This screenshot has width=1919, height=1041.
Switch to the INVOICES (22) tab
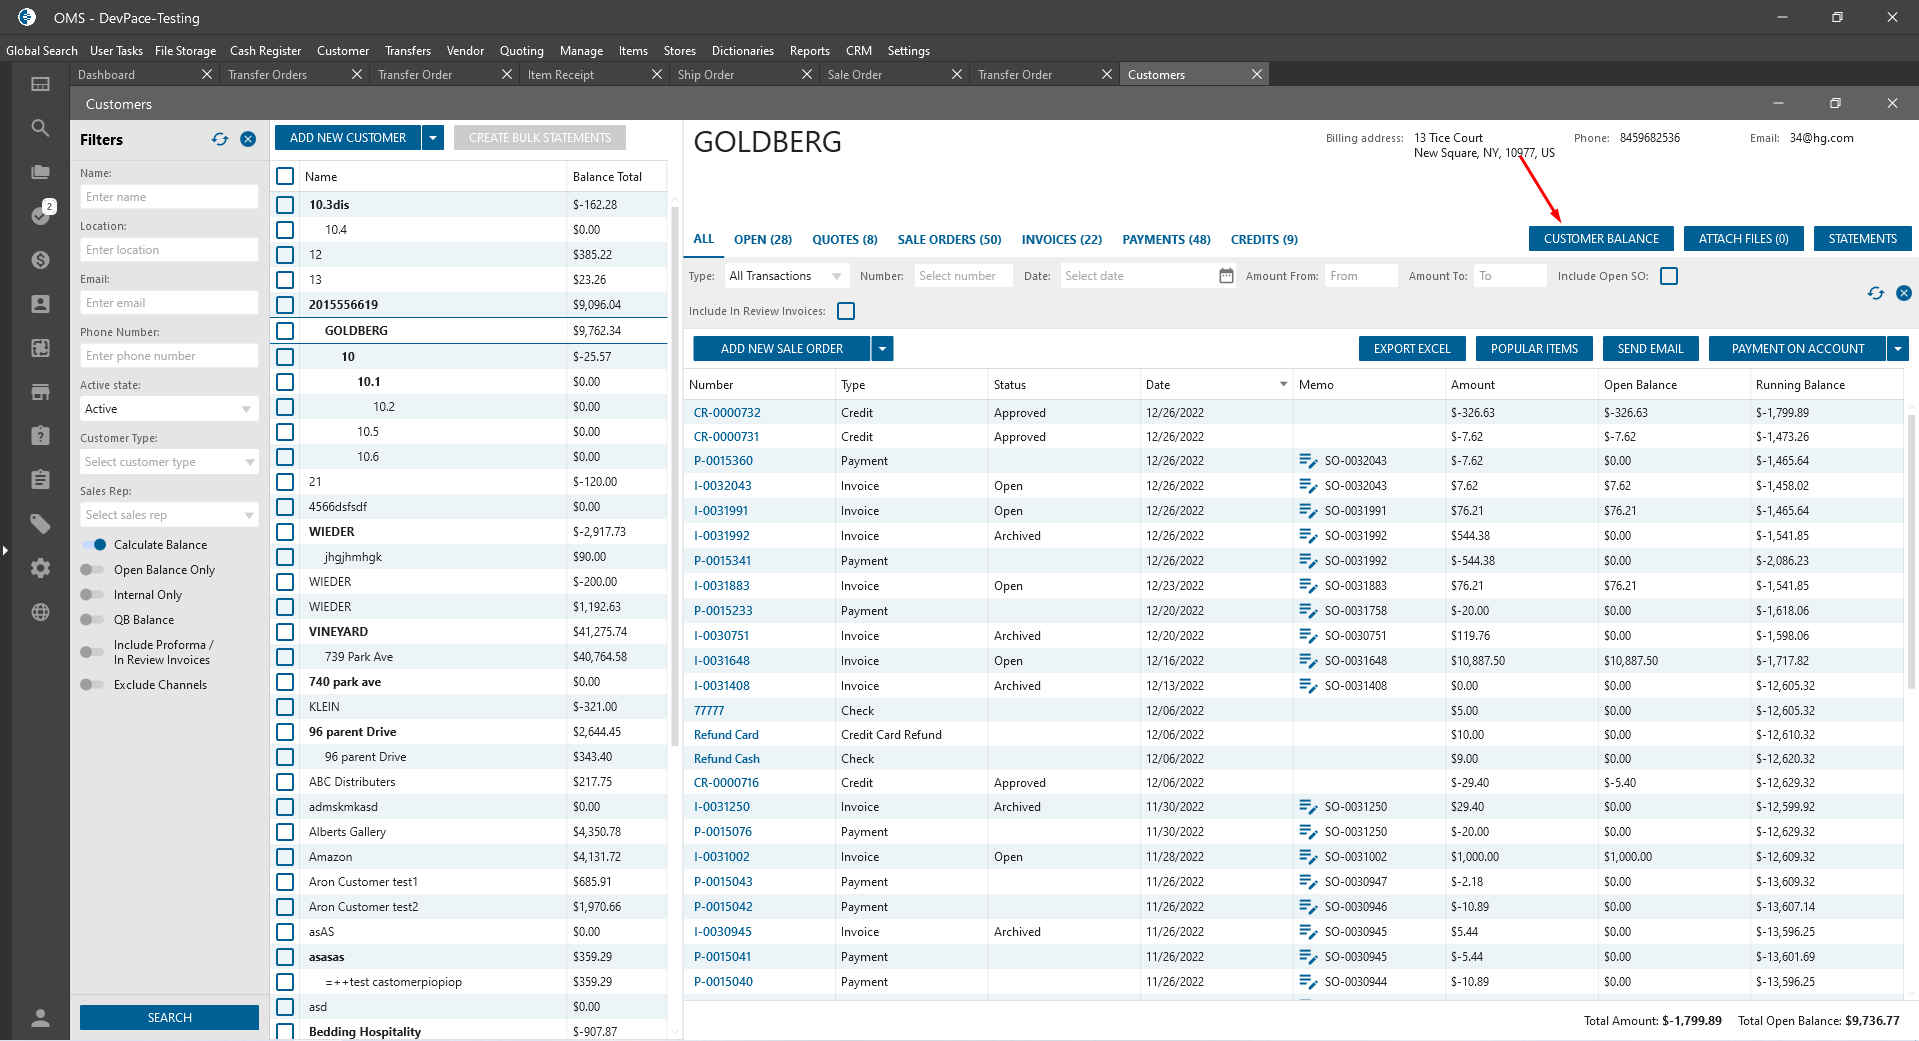[1061, 240]
